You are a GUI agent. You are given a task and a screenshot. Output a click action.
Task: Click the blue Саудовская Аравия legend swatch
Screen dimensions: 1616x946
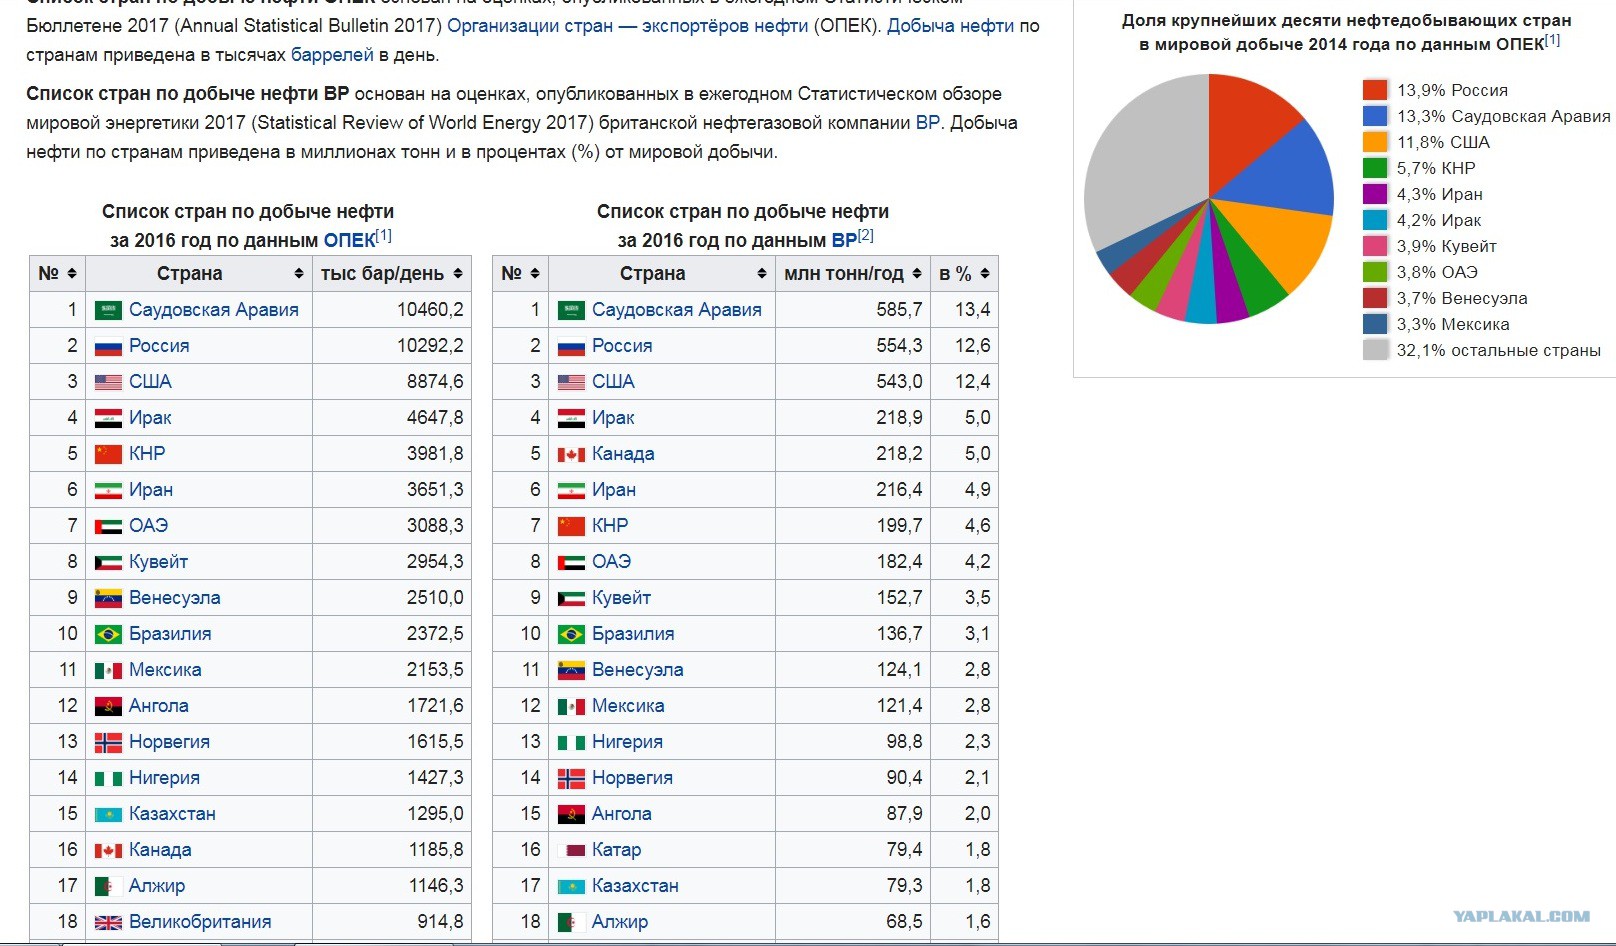coord(1375,116)
